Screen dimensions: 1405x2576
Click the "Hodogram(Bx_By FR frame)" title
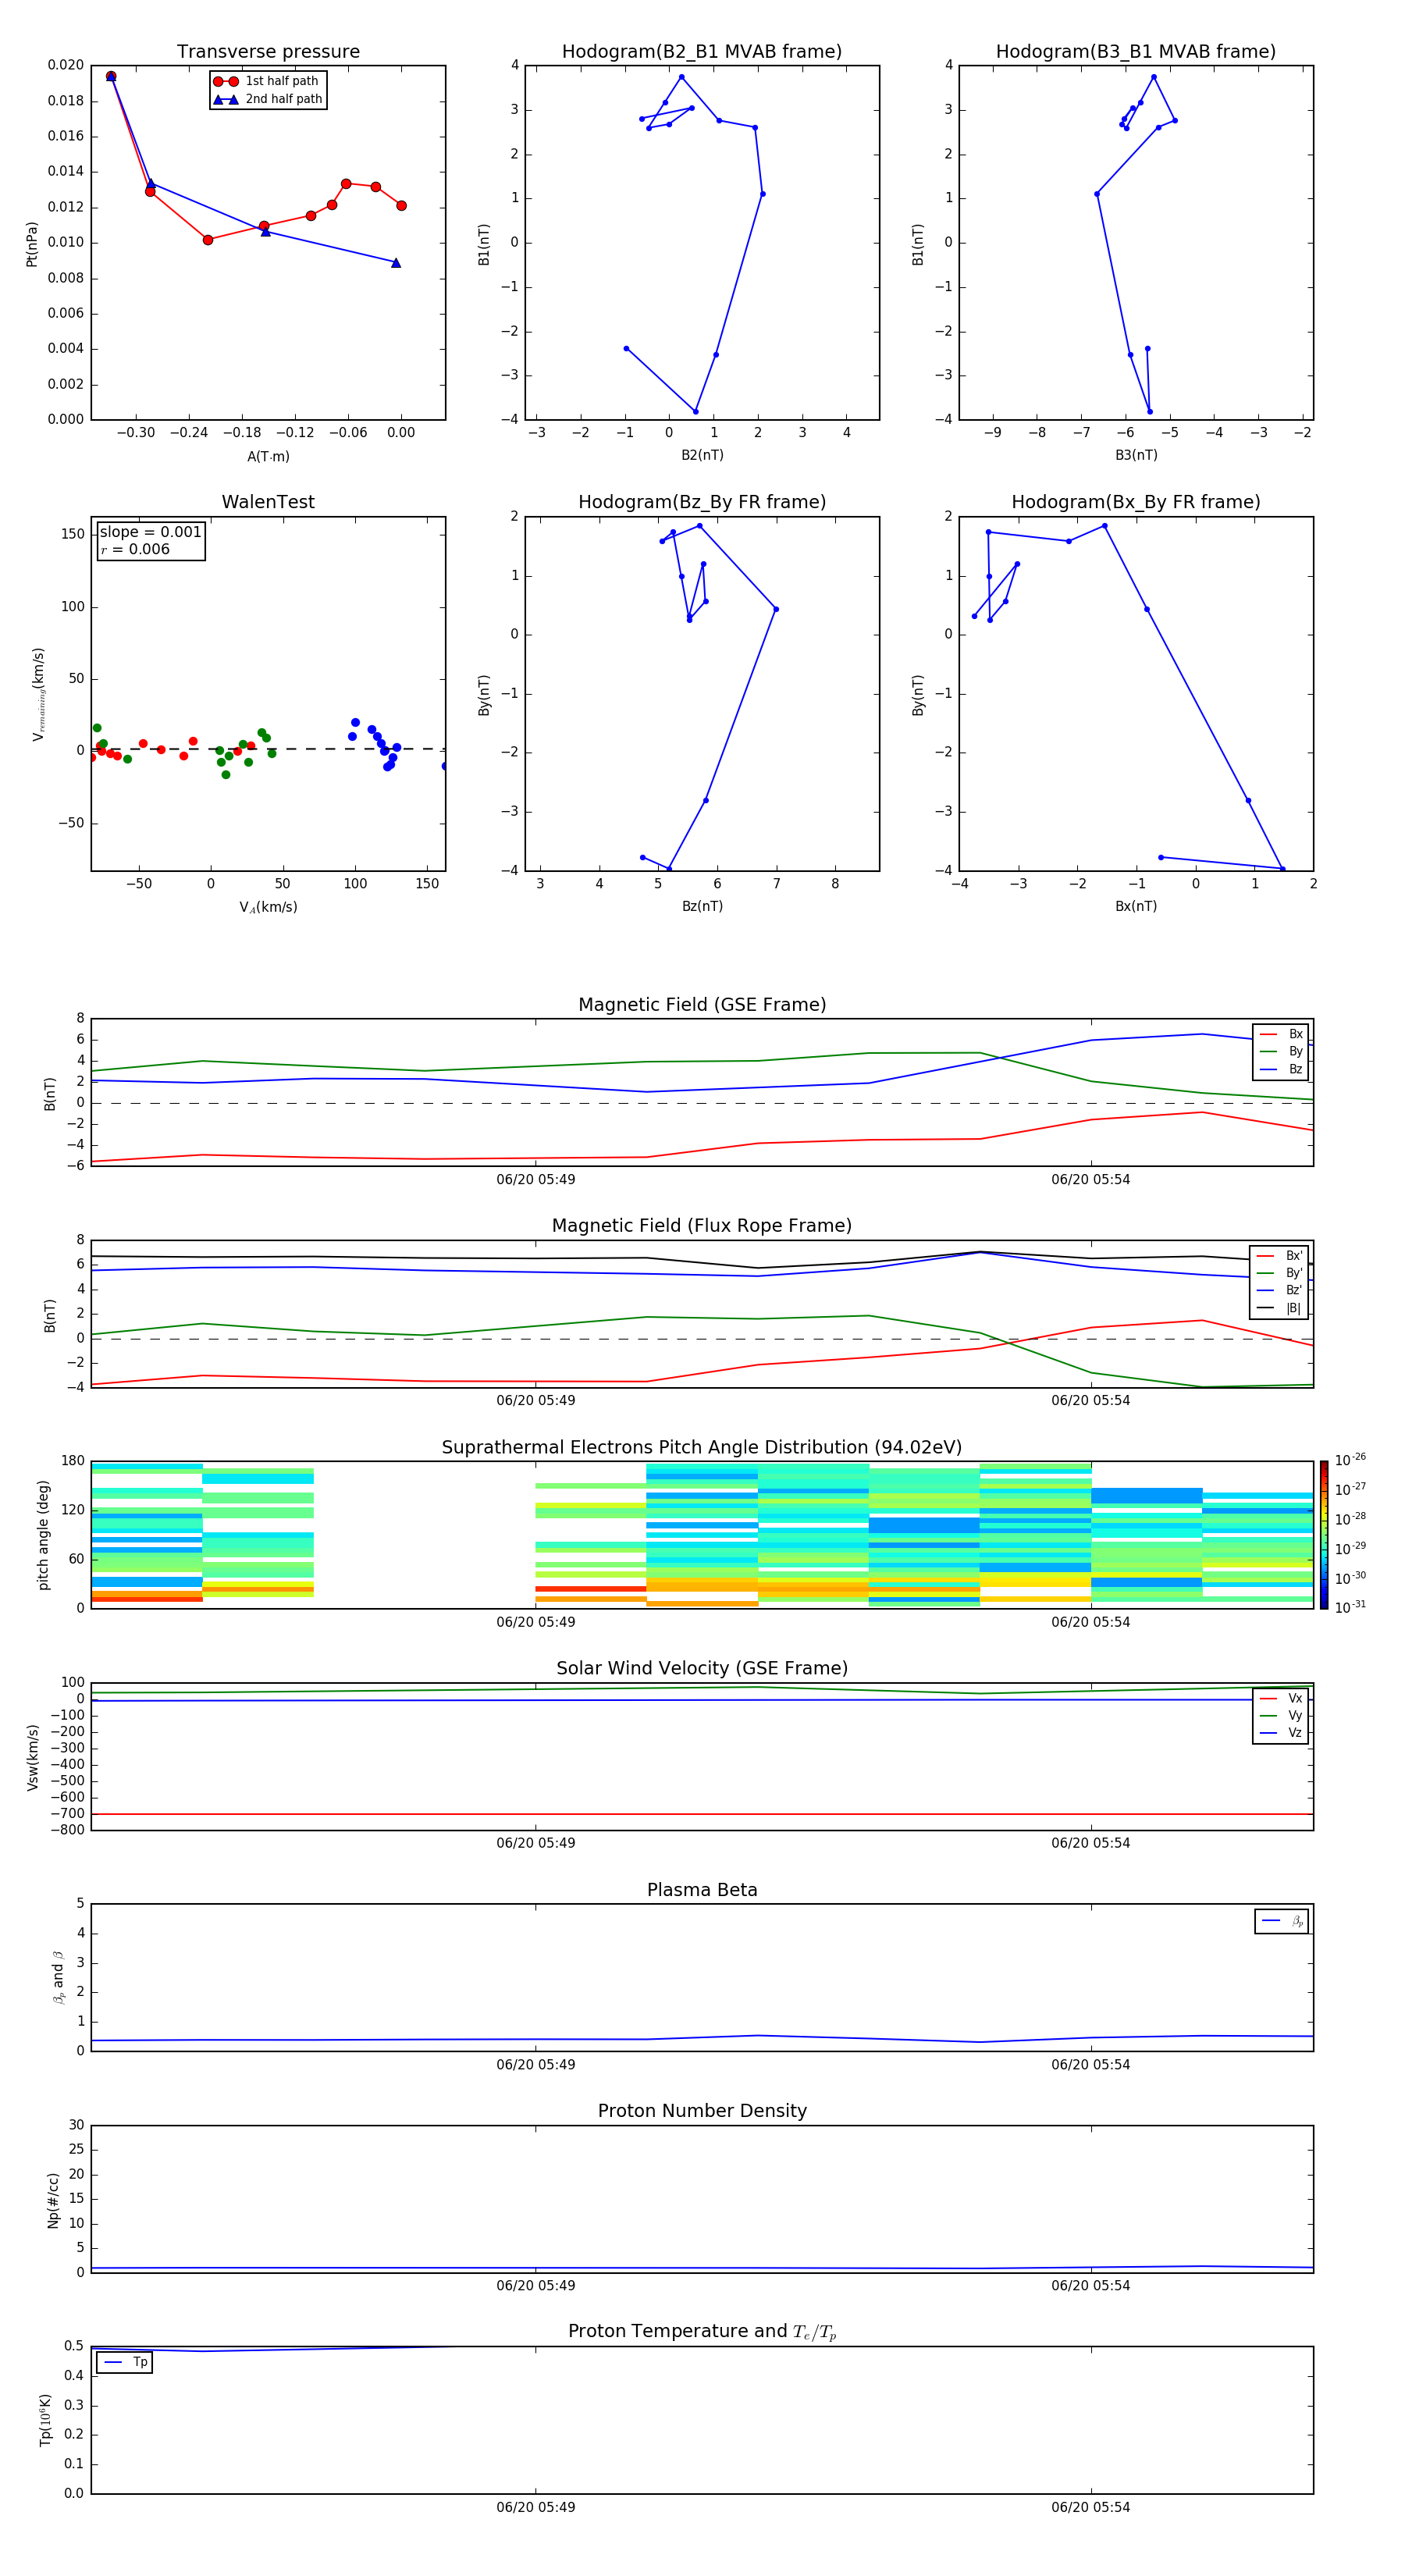[x=1136, y=502]
